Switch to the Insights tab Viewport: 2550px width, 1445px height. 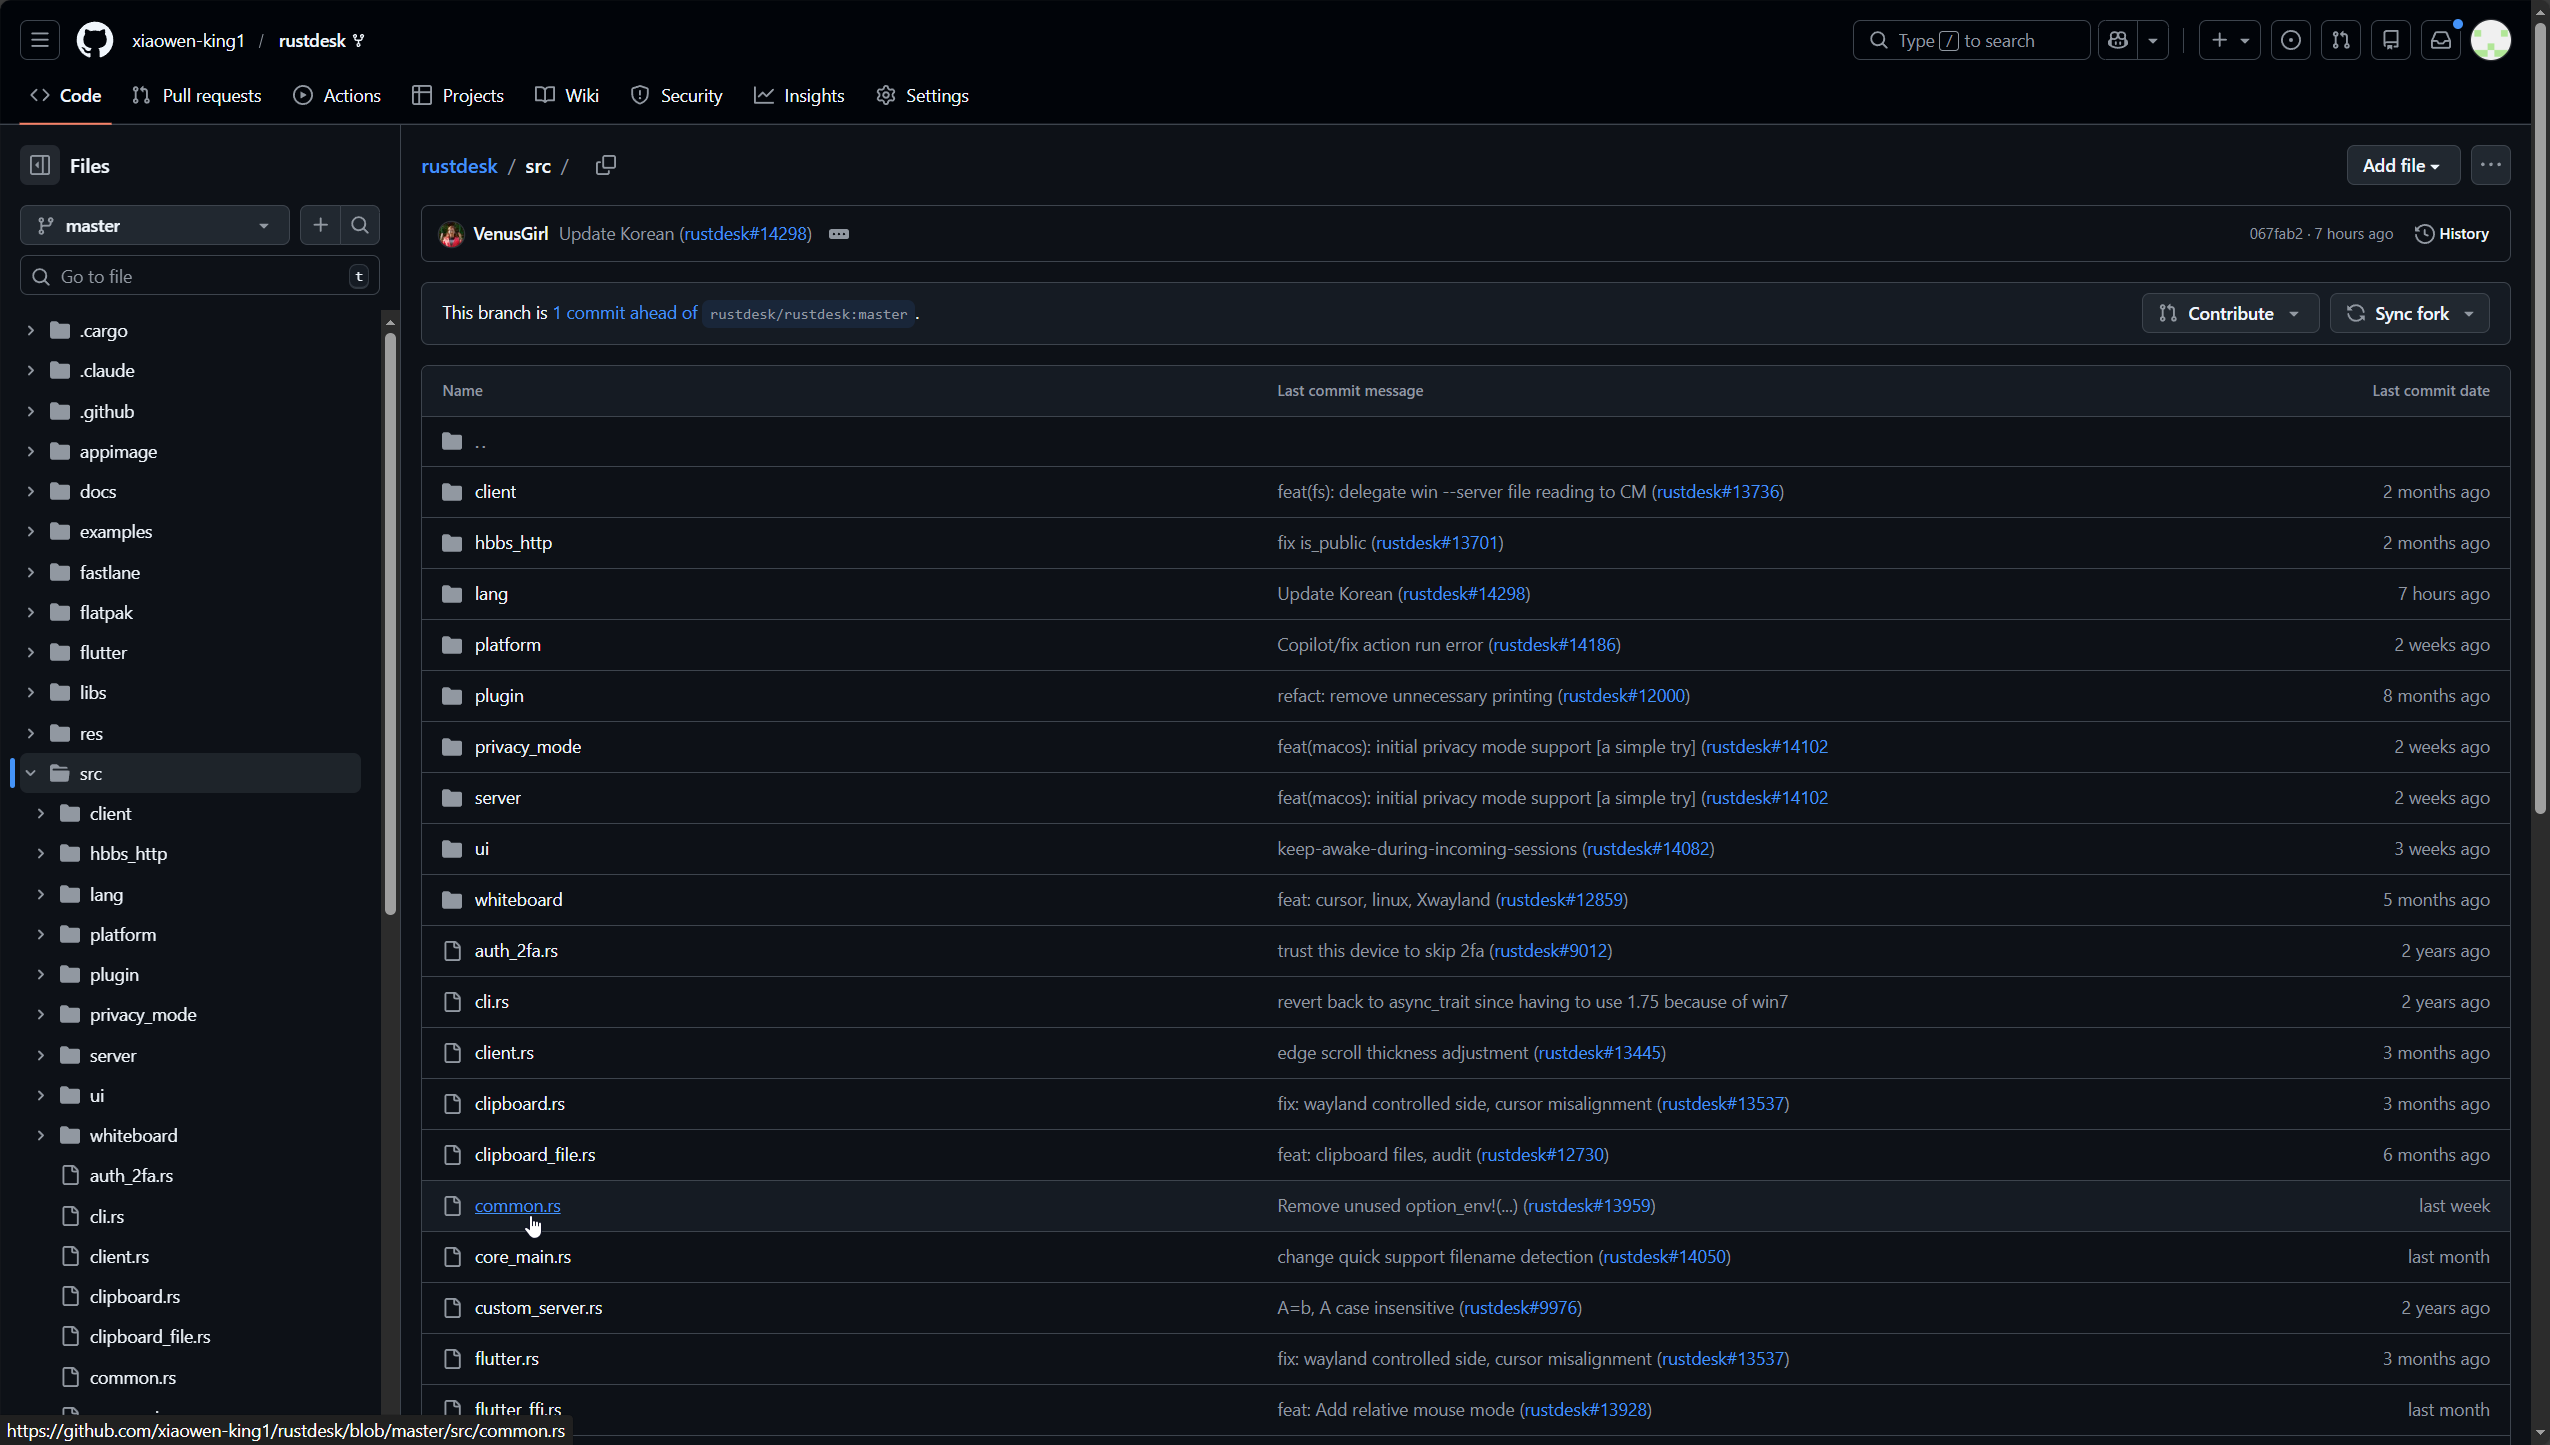pyautogui.click(x=799, y=96)
